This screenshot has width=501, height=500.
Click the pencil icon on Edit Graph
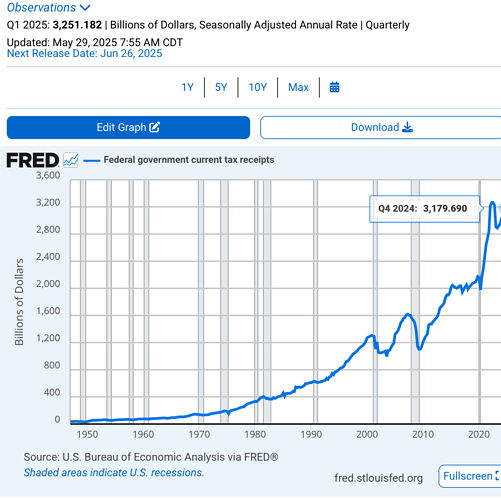(x=155, y=127)
